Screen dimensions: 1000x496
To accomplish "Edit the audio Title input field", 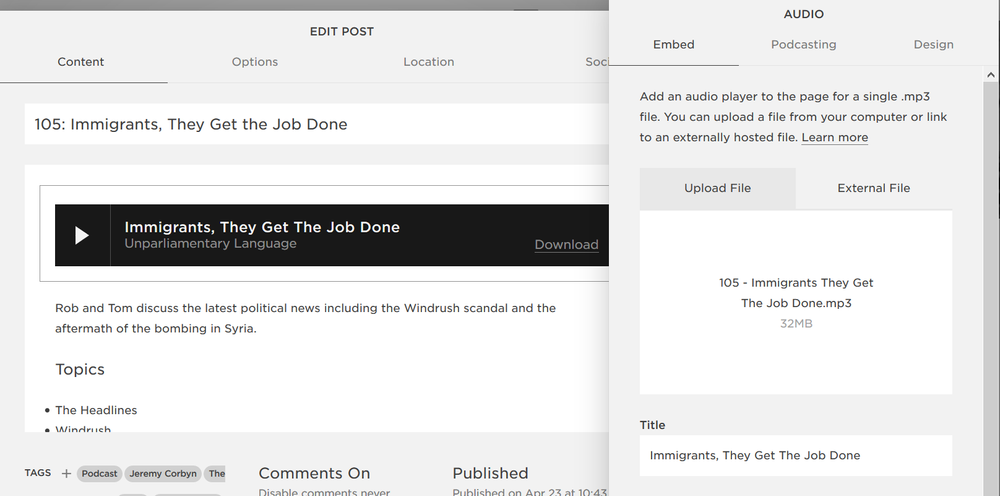I will pyautogui.click(x=796, y=455).
